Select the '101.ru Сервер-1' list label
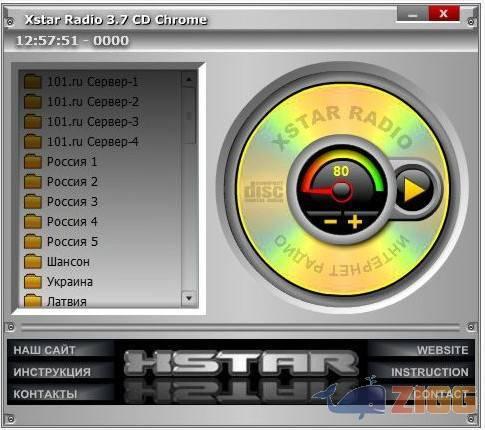The image size is (485, 430). 92,82
